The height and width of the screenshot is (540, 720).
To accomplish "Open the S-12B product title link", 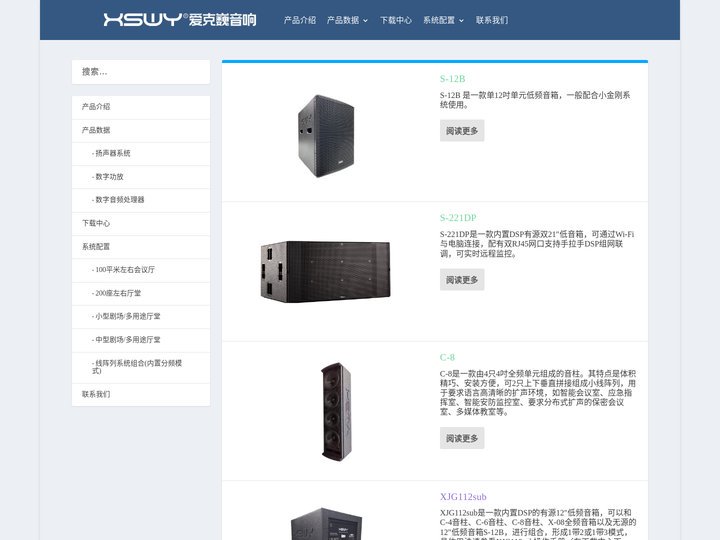I will click(x=452, y=79).
